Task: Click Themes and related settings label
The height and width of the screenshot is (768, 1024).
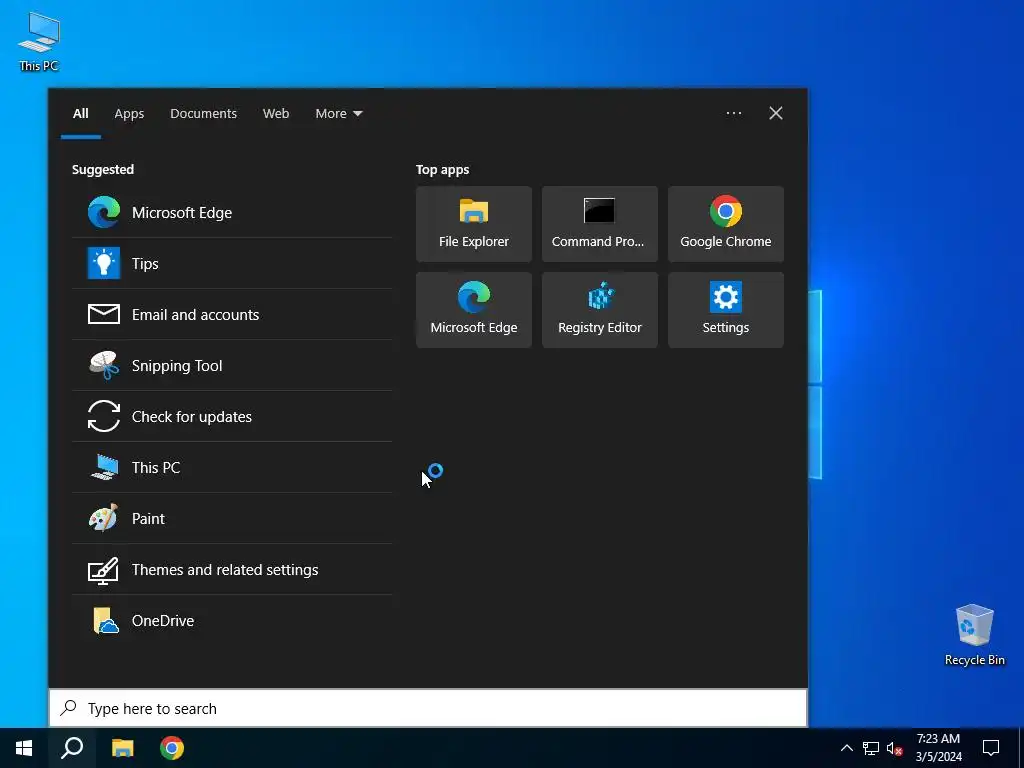Action: coord(225,569)
